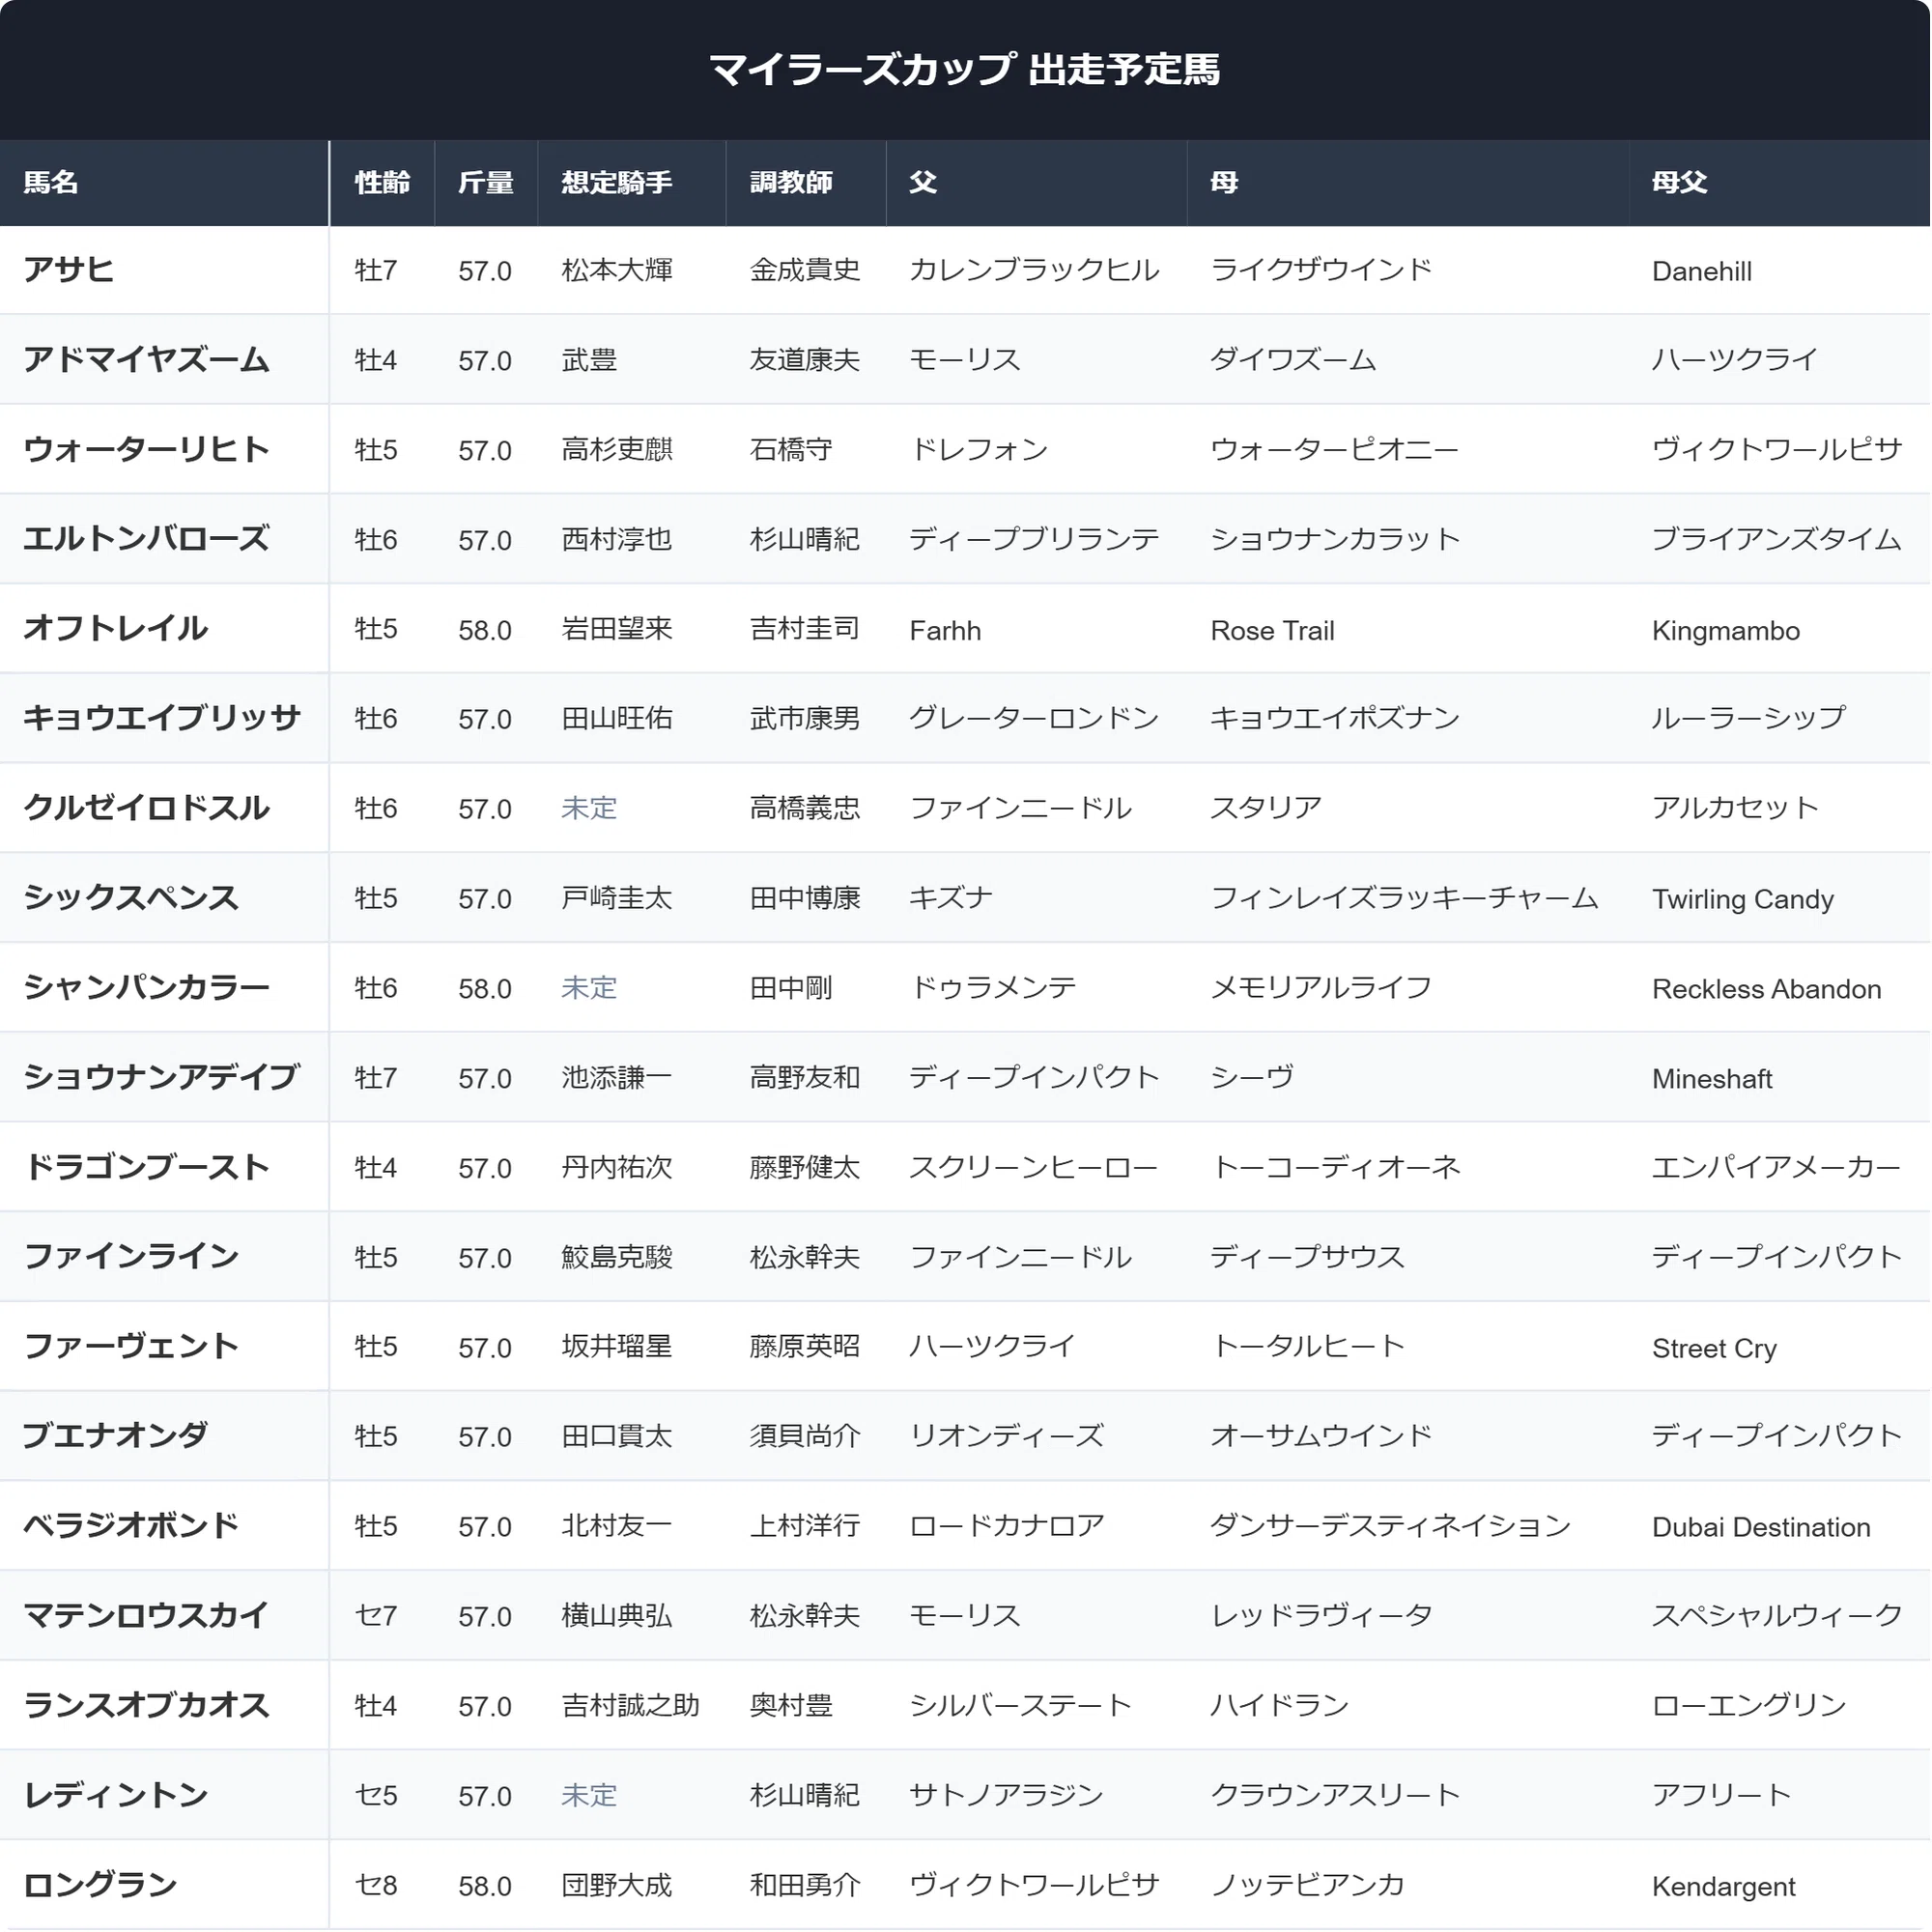Select horse name ロングラン
The width and height of the screenshot is (1932, 1932).
pyautogui.click(x=100, y=1885)
